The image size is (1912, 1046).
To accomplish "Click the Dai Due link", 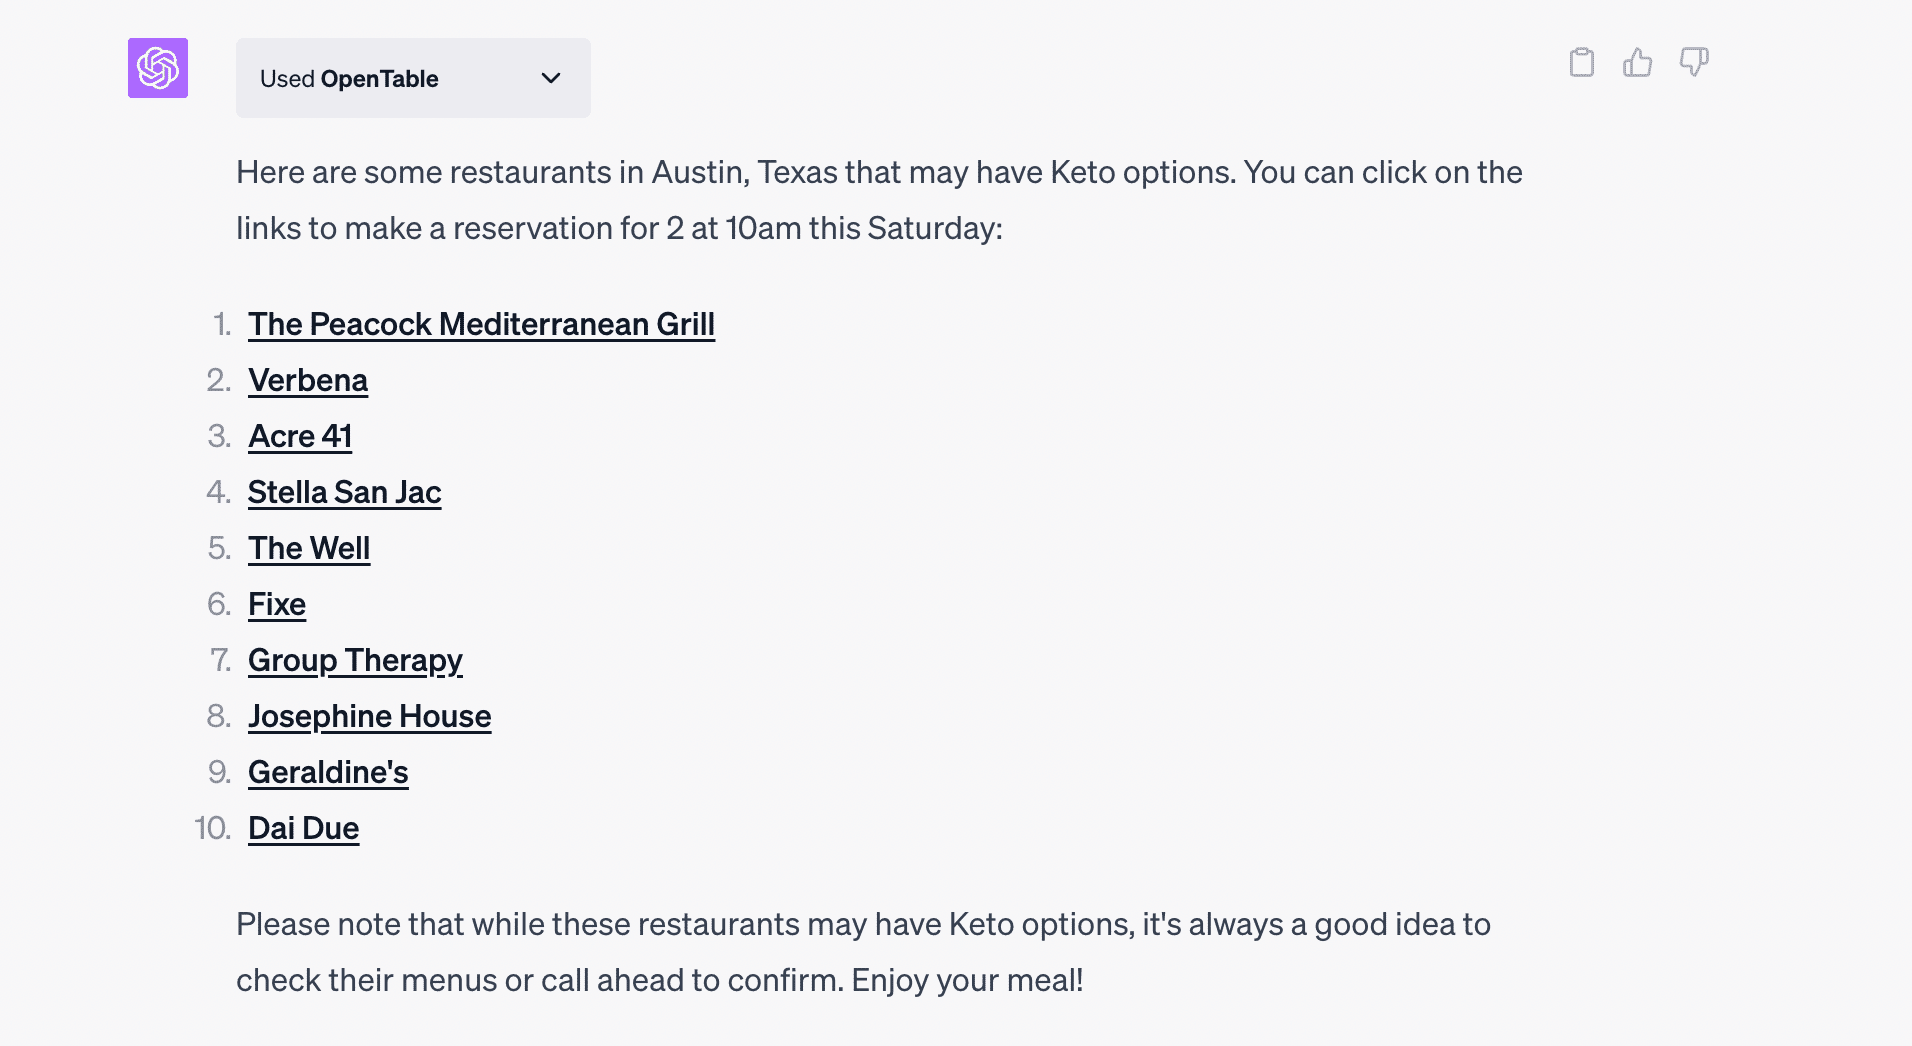I will tap(303, 828).
